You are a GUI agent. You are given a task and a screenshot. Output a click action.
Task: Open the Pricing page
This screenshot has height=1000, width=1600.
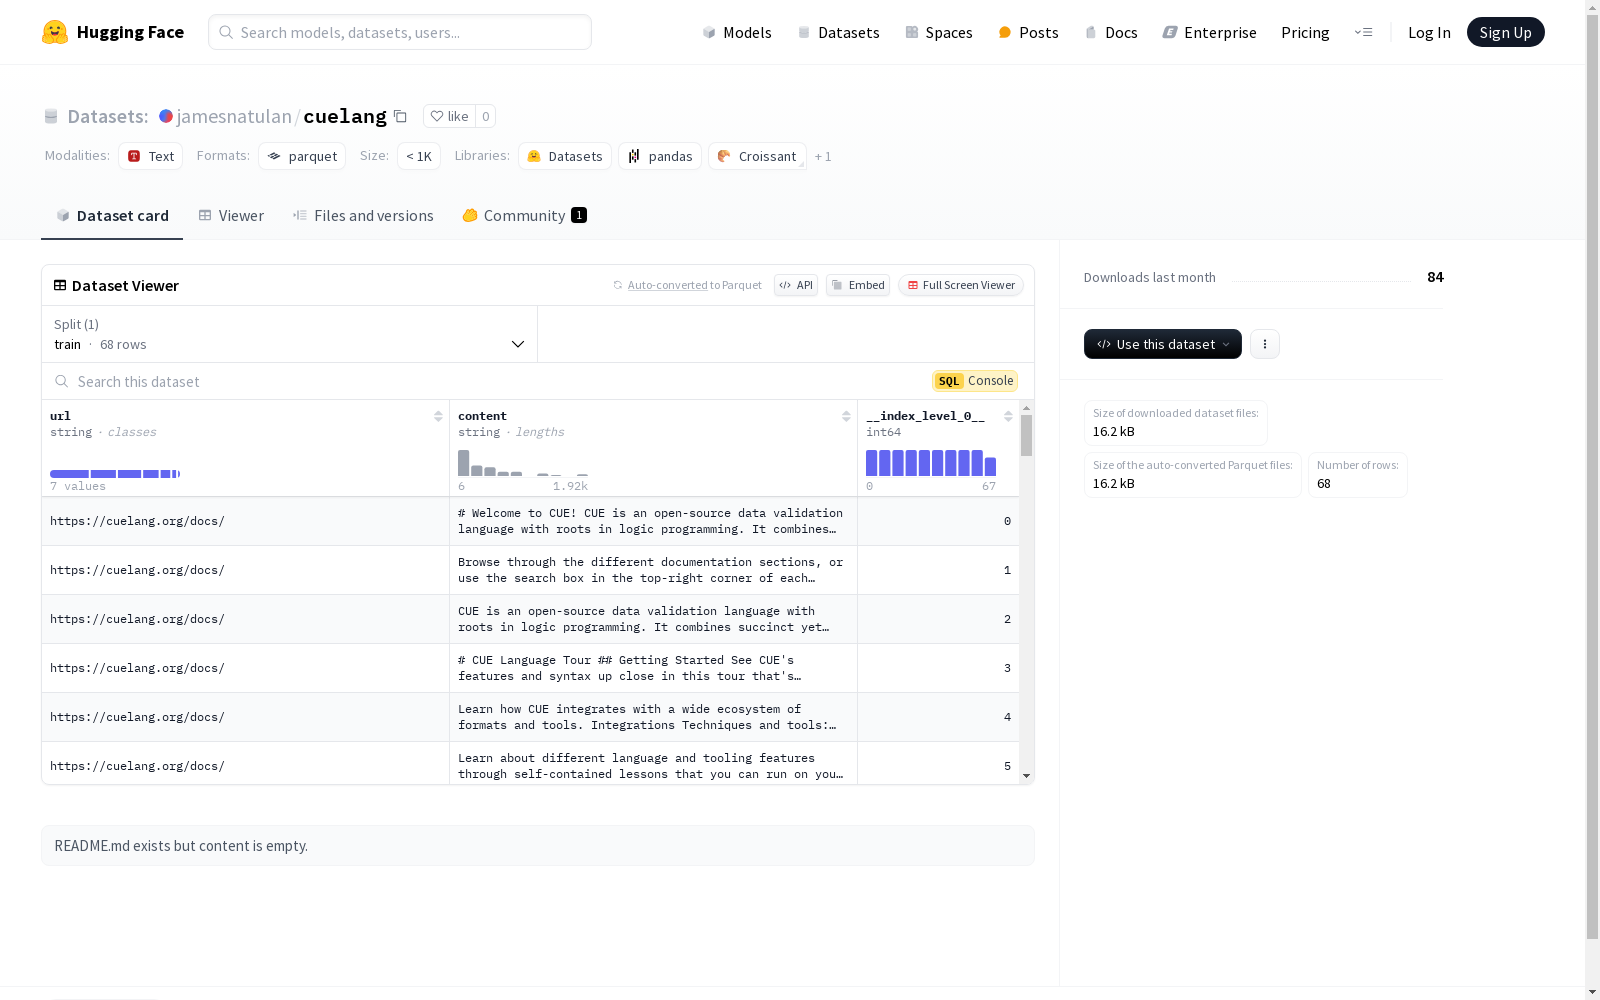(1305, 32)
